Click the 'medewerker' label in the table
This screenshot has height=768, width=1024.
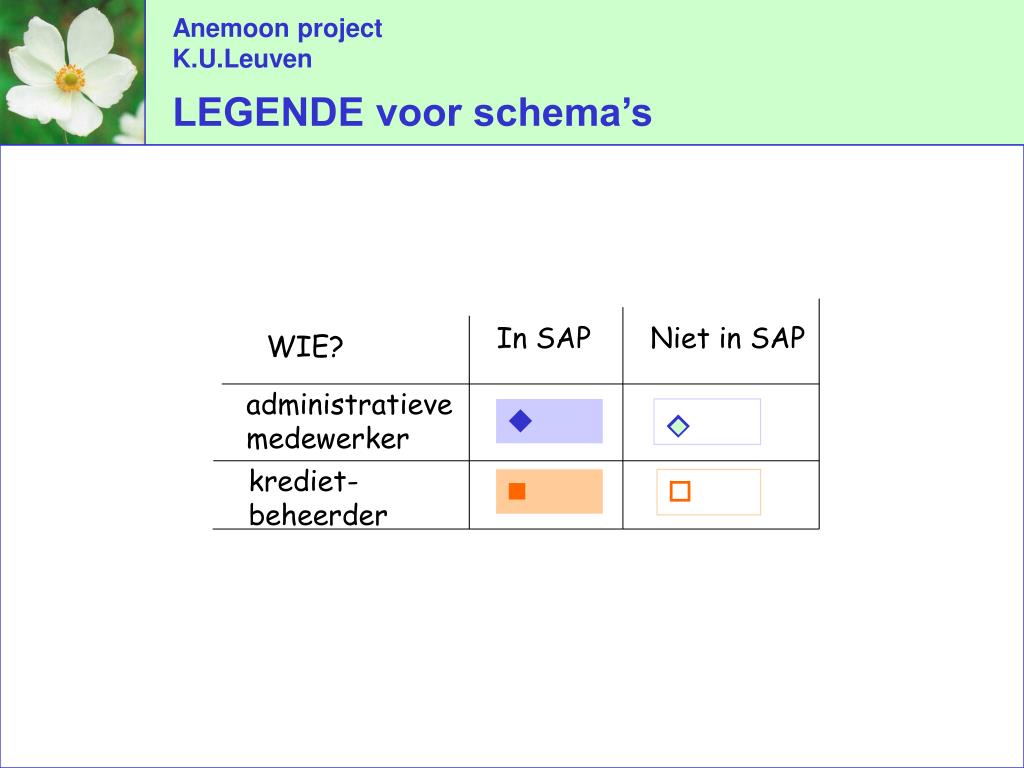(328, 438)
